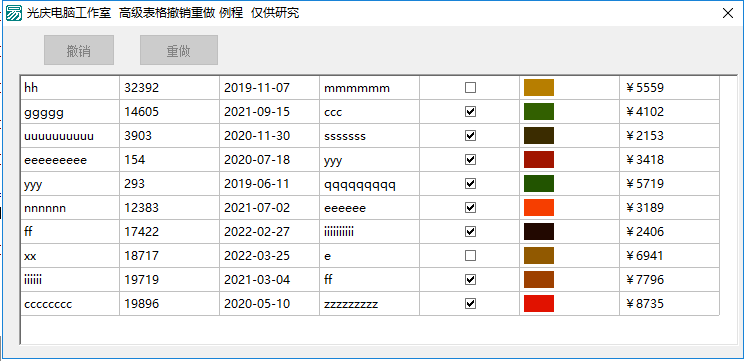Viewport: 746px width, 361px height.
Task: Select the date cell 2022-02-27
Action: (x=269, y=232)
